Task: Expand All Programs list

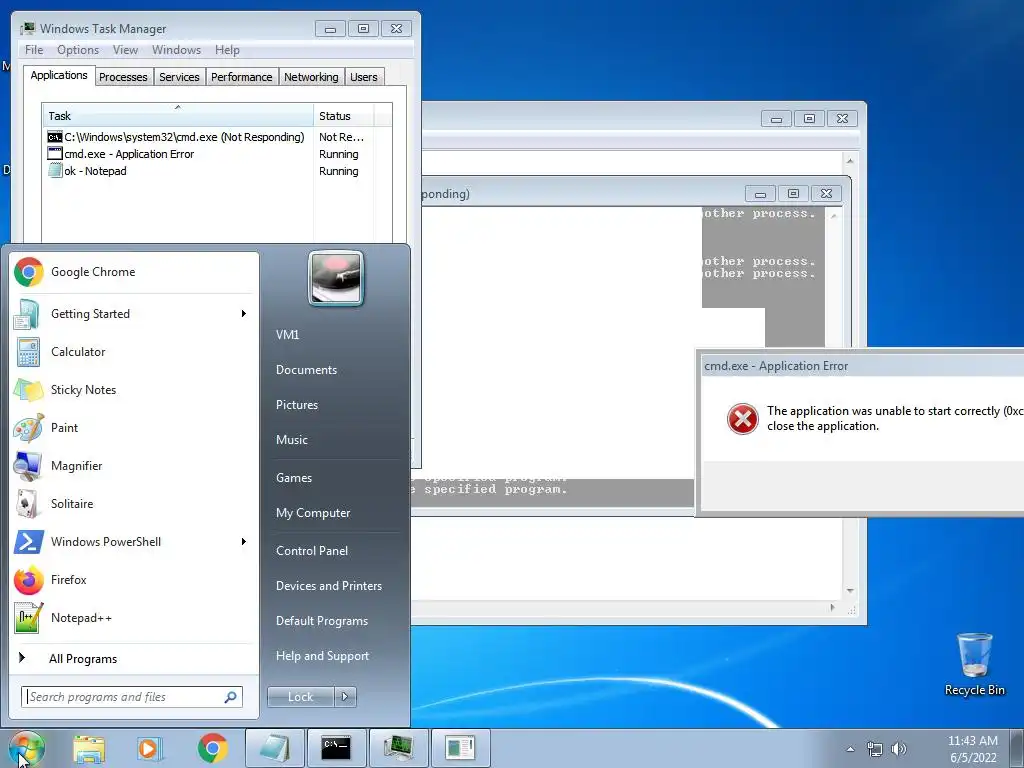Action: pyautogui.click(x=134, y=659)
